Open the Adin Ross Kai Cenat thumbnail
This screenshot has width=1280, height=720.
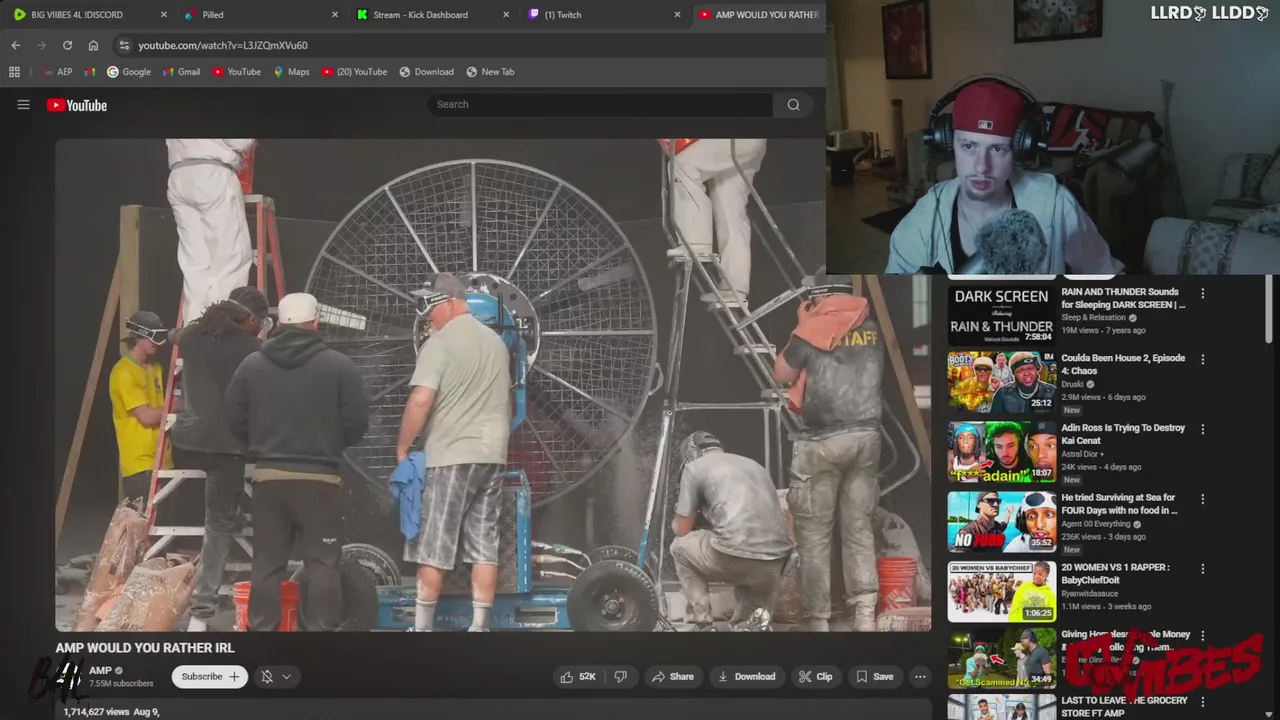pyautogui.click(x=1001, y=452)
